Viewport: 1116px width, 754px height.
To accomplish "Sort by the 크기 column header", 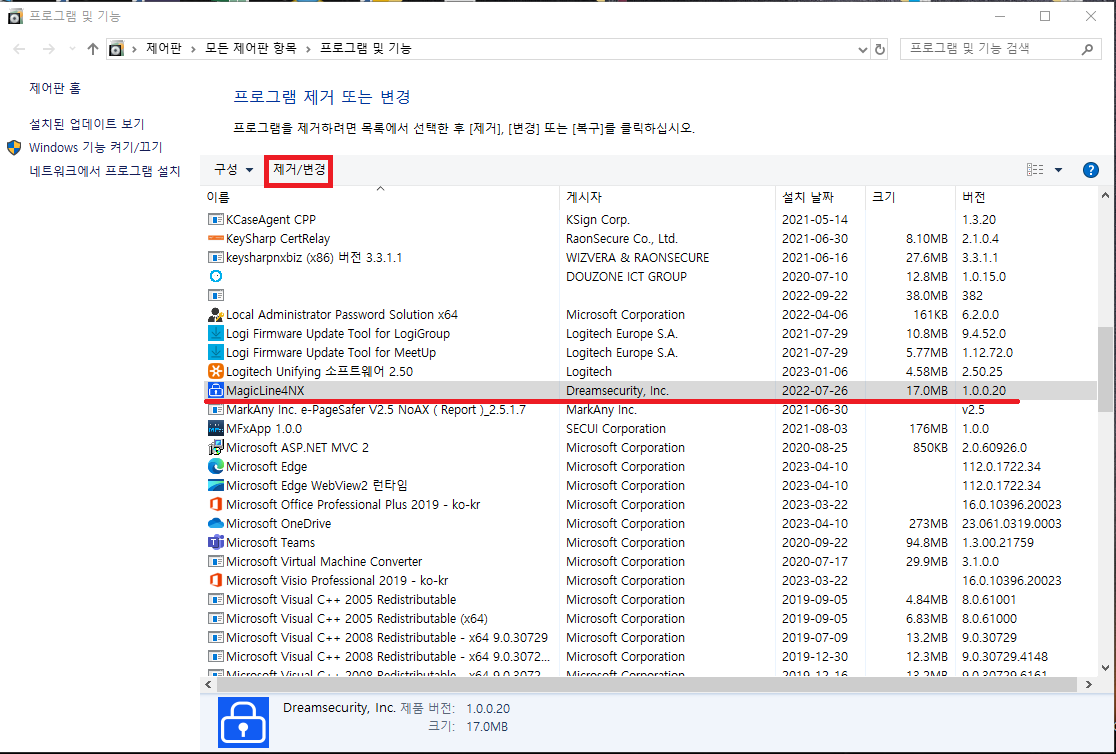I will tap(910, 197).
